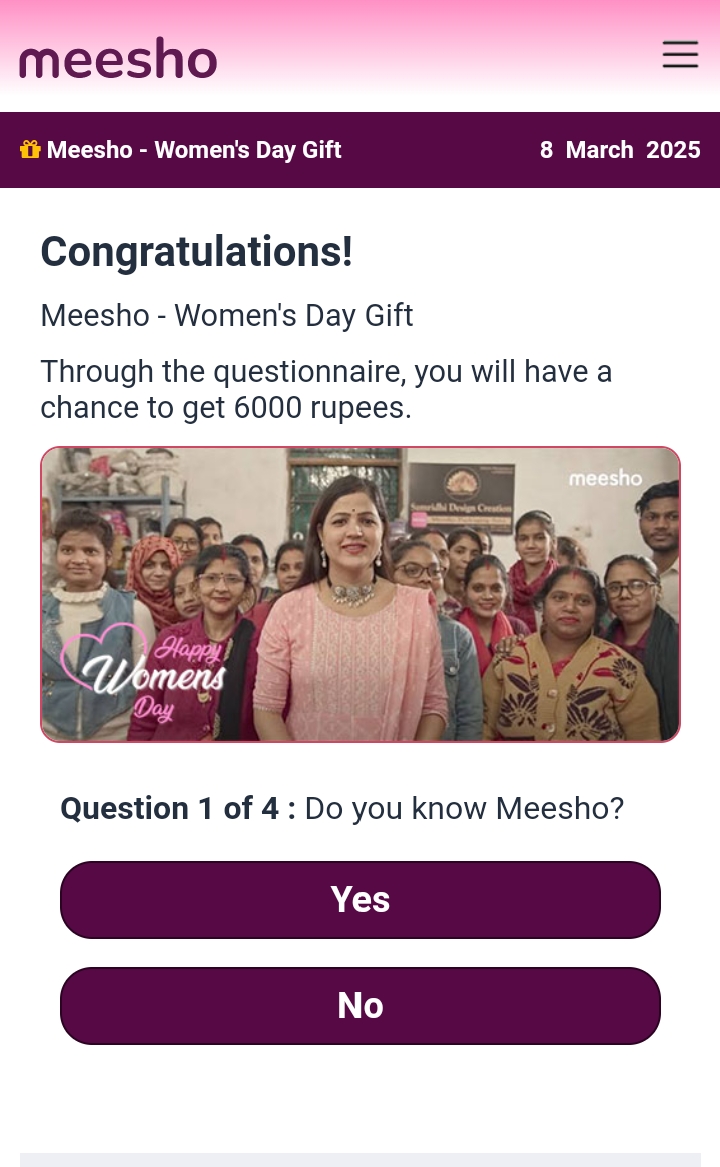Click the Question 1 of 4 label
This screenshot has height=1167, width=720.
coord(178,808)
